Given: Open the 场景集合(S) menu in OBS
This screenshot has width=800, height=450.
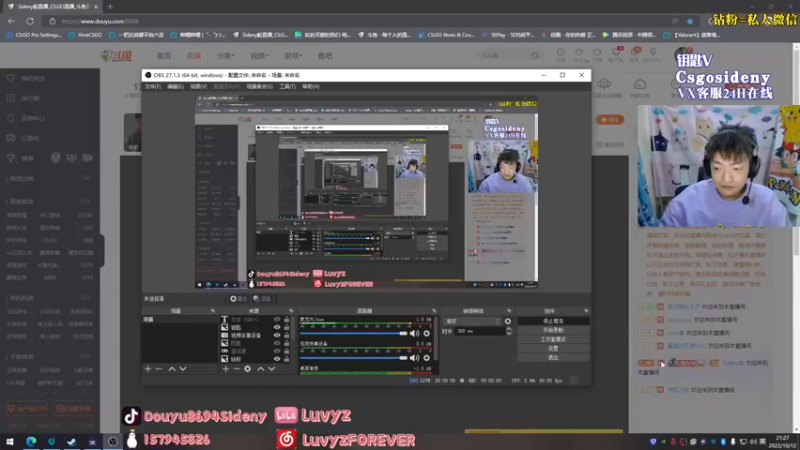Looking at the screenshot, I should tap(259, 87).
